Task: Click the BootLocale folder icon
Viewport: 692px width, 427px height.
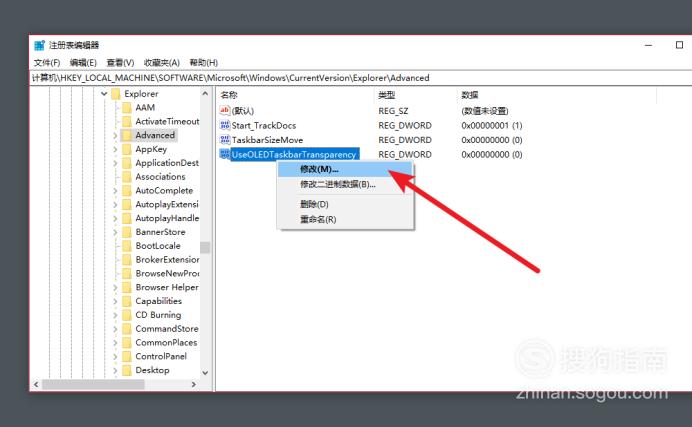Action: (127, 246)
